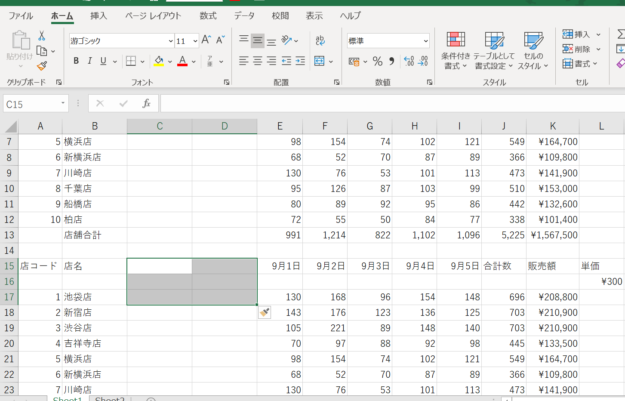Click Merge and Center icon
This screenshot has width=625, height=401.
pyautogui.click(x=319, y=61)
